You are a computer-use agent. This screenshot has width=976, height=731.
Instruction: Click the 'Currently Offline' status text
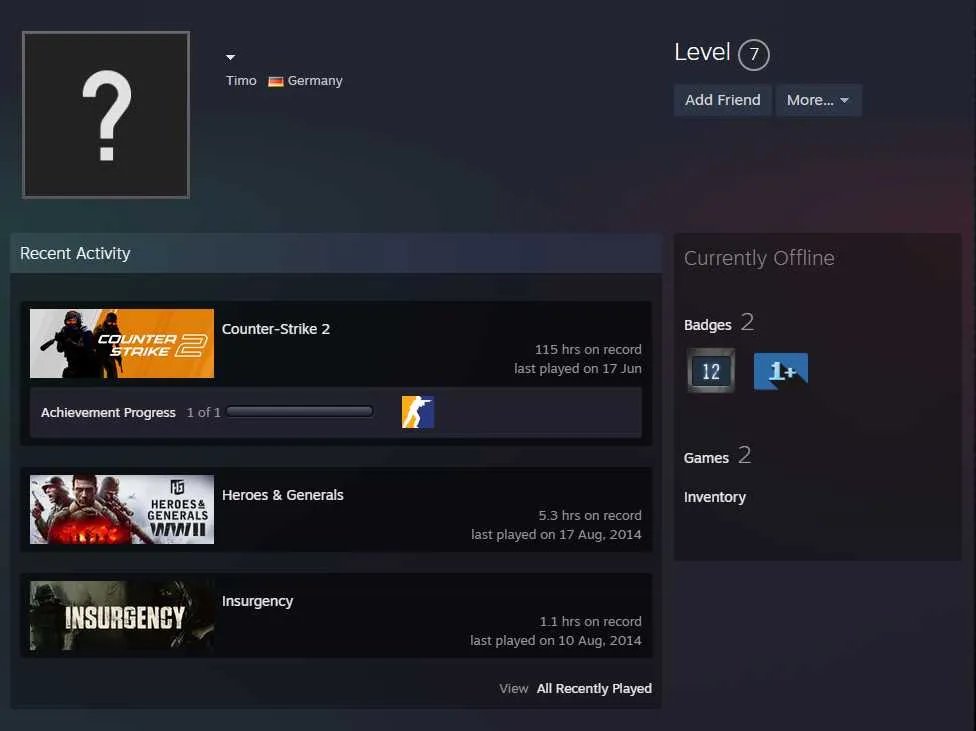[759, 258]
